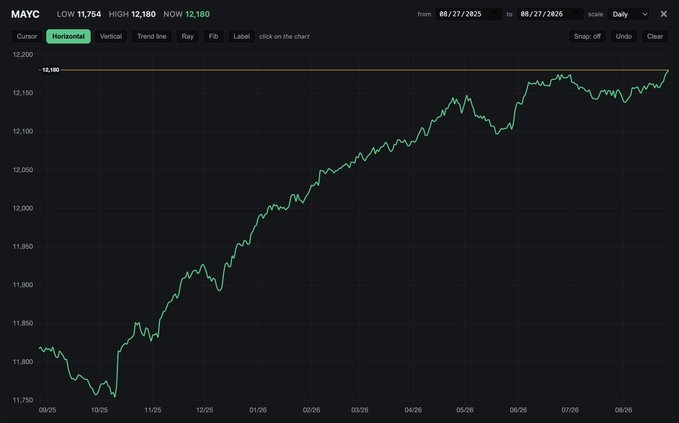This screenshot has width=679, height=423.
Task: Click the 12,050 y-axis label
Action: click(x=23, y=170)
